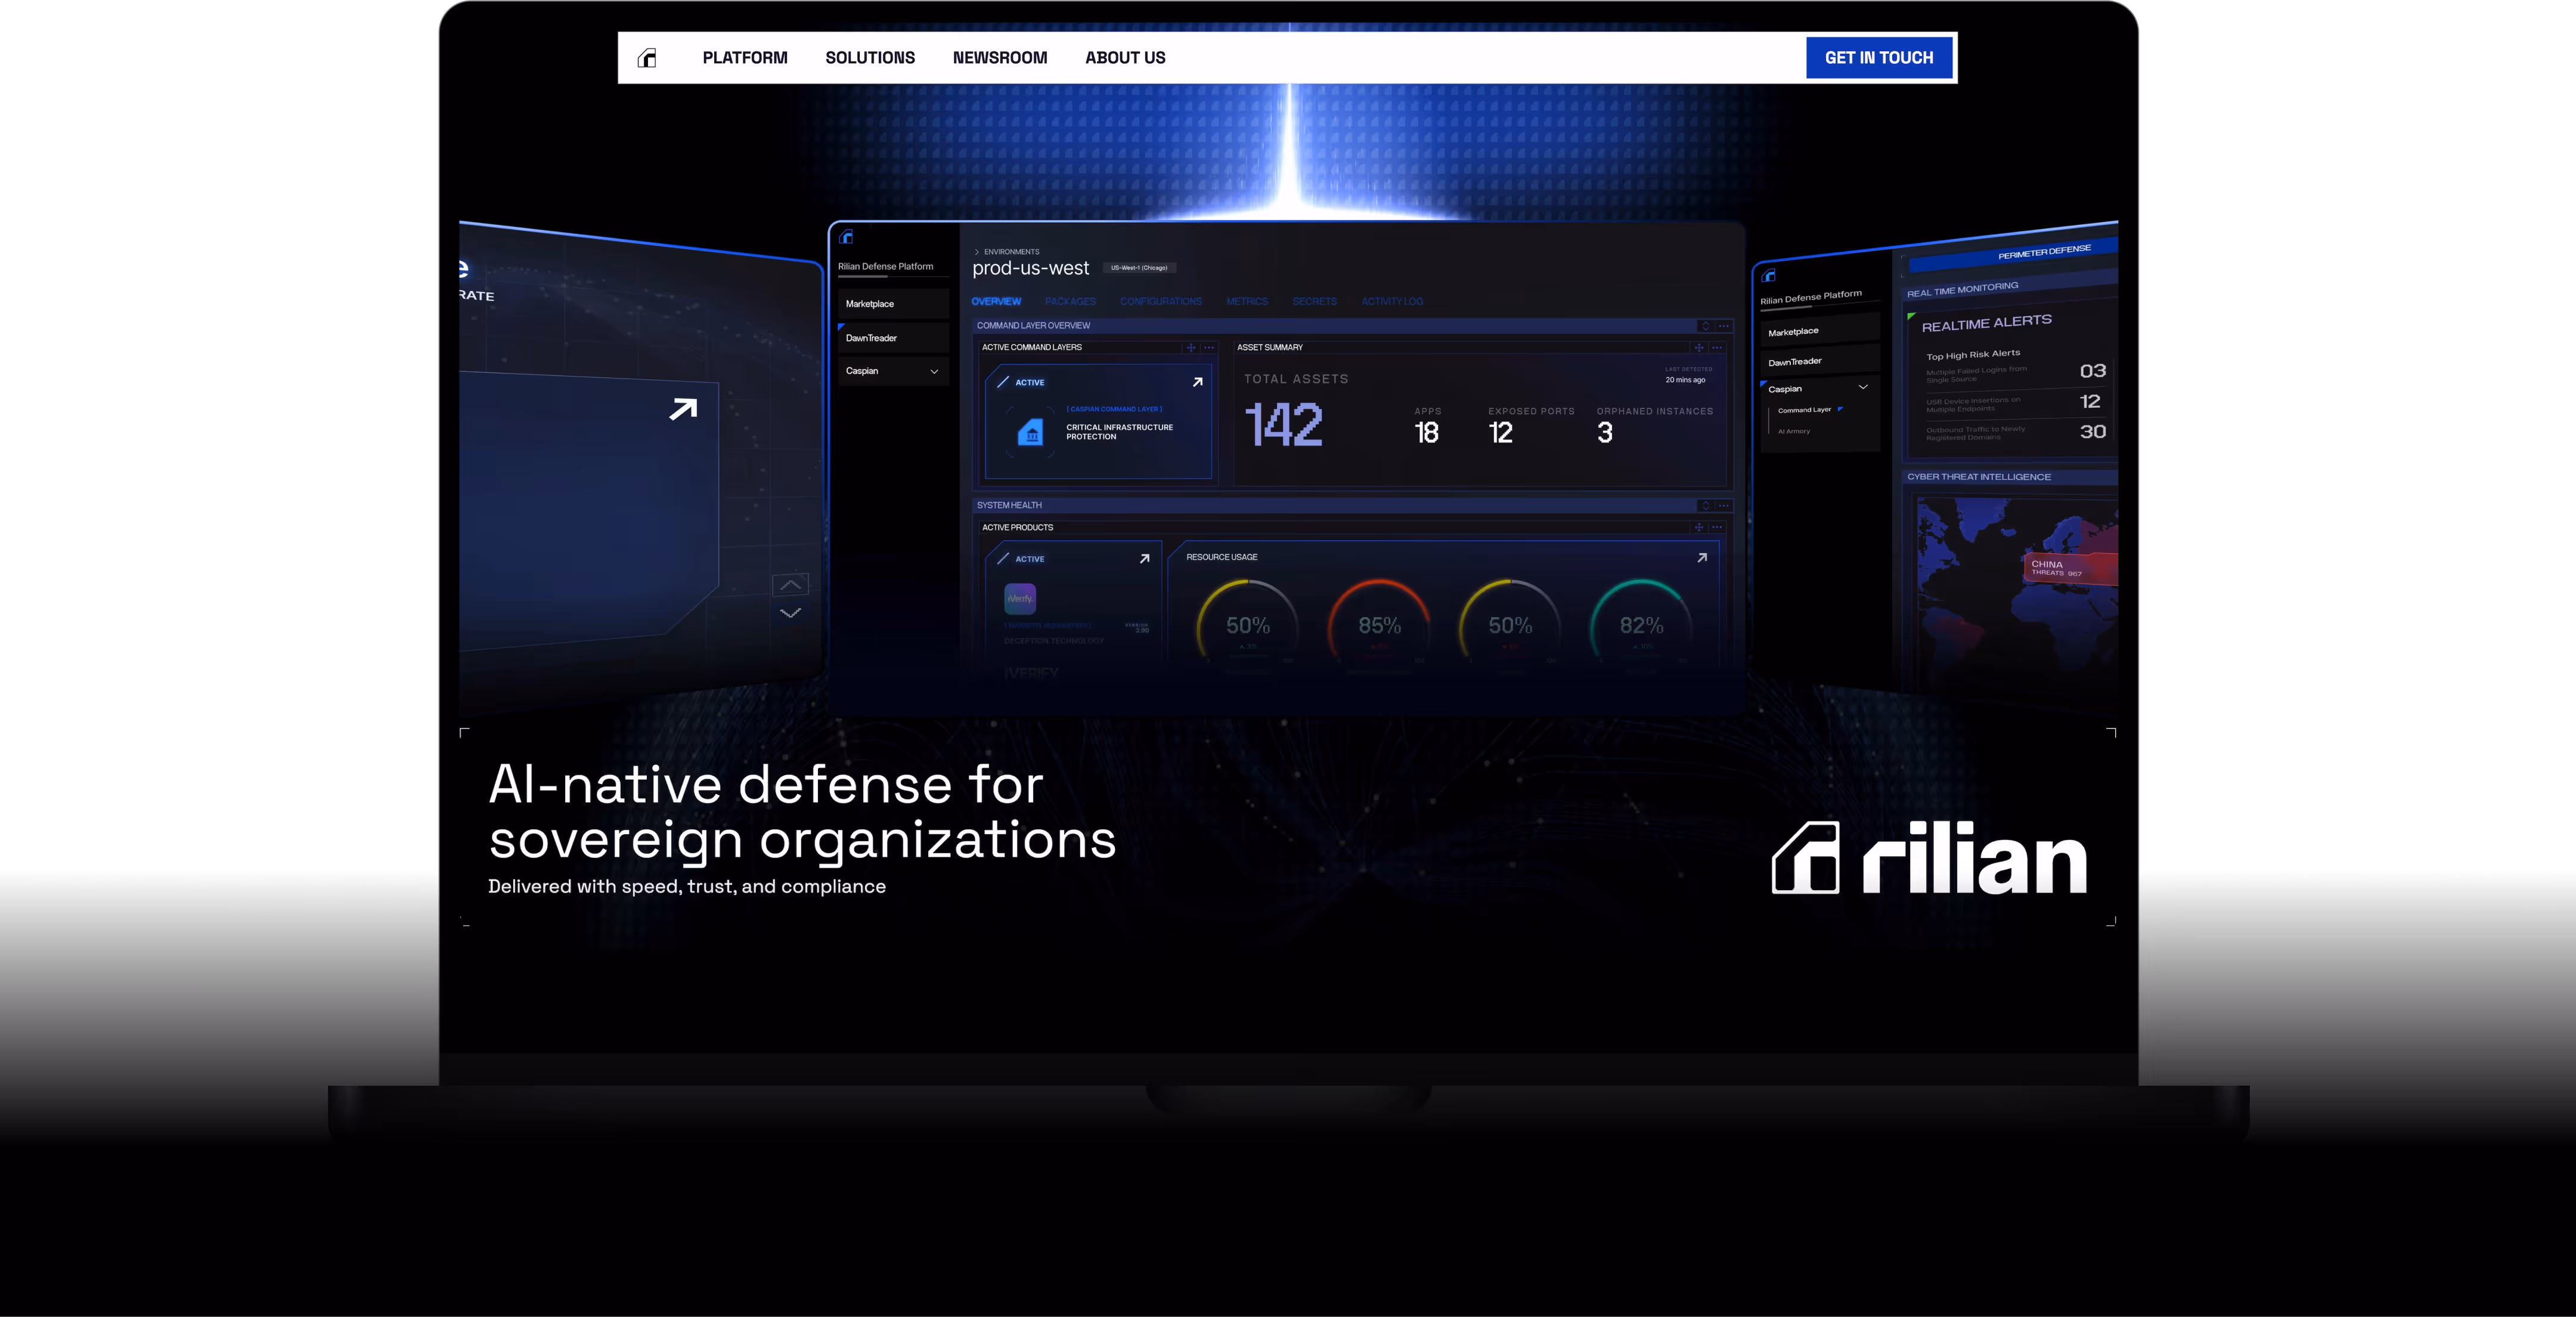
Task: Click the Rilian logo atop the prod-us-west dashboard sidebar
Action: pyautogui.click(x=847, y=237)
